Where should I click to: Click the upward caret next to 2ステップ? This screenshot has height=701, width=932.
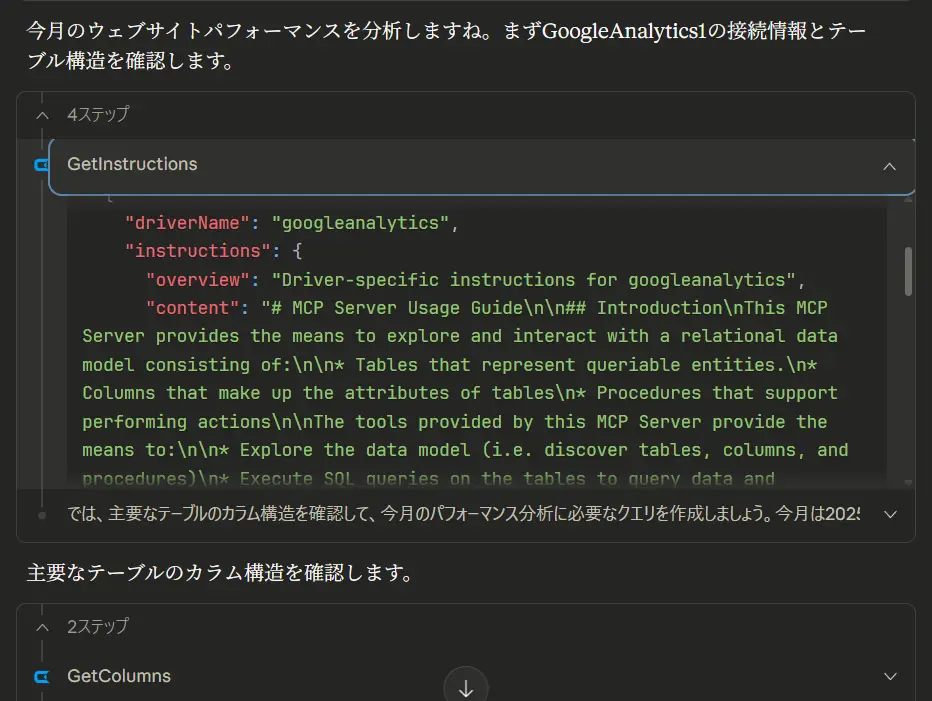[42, 626]
